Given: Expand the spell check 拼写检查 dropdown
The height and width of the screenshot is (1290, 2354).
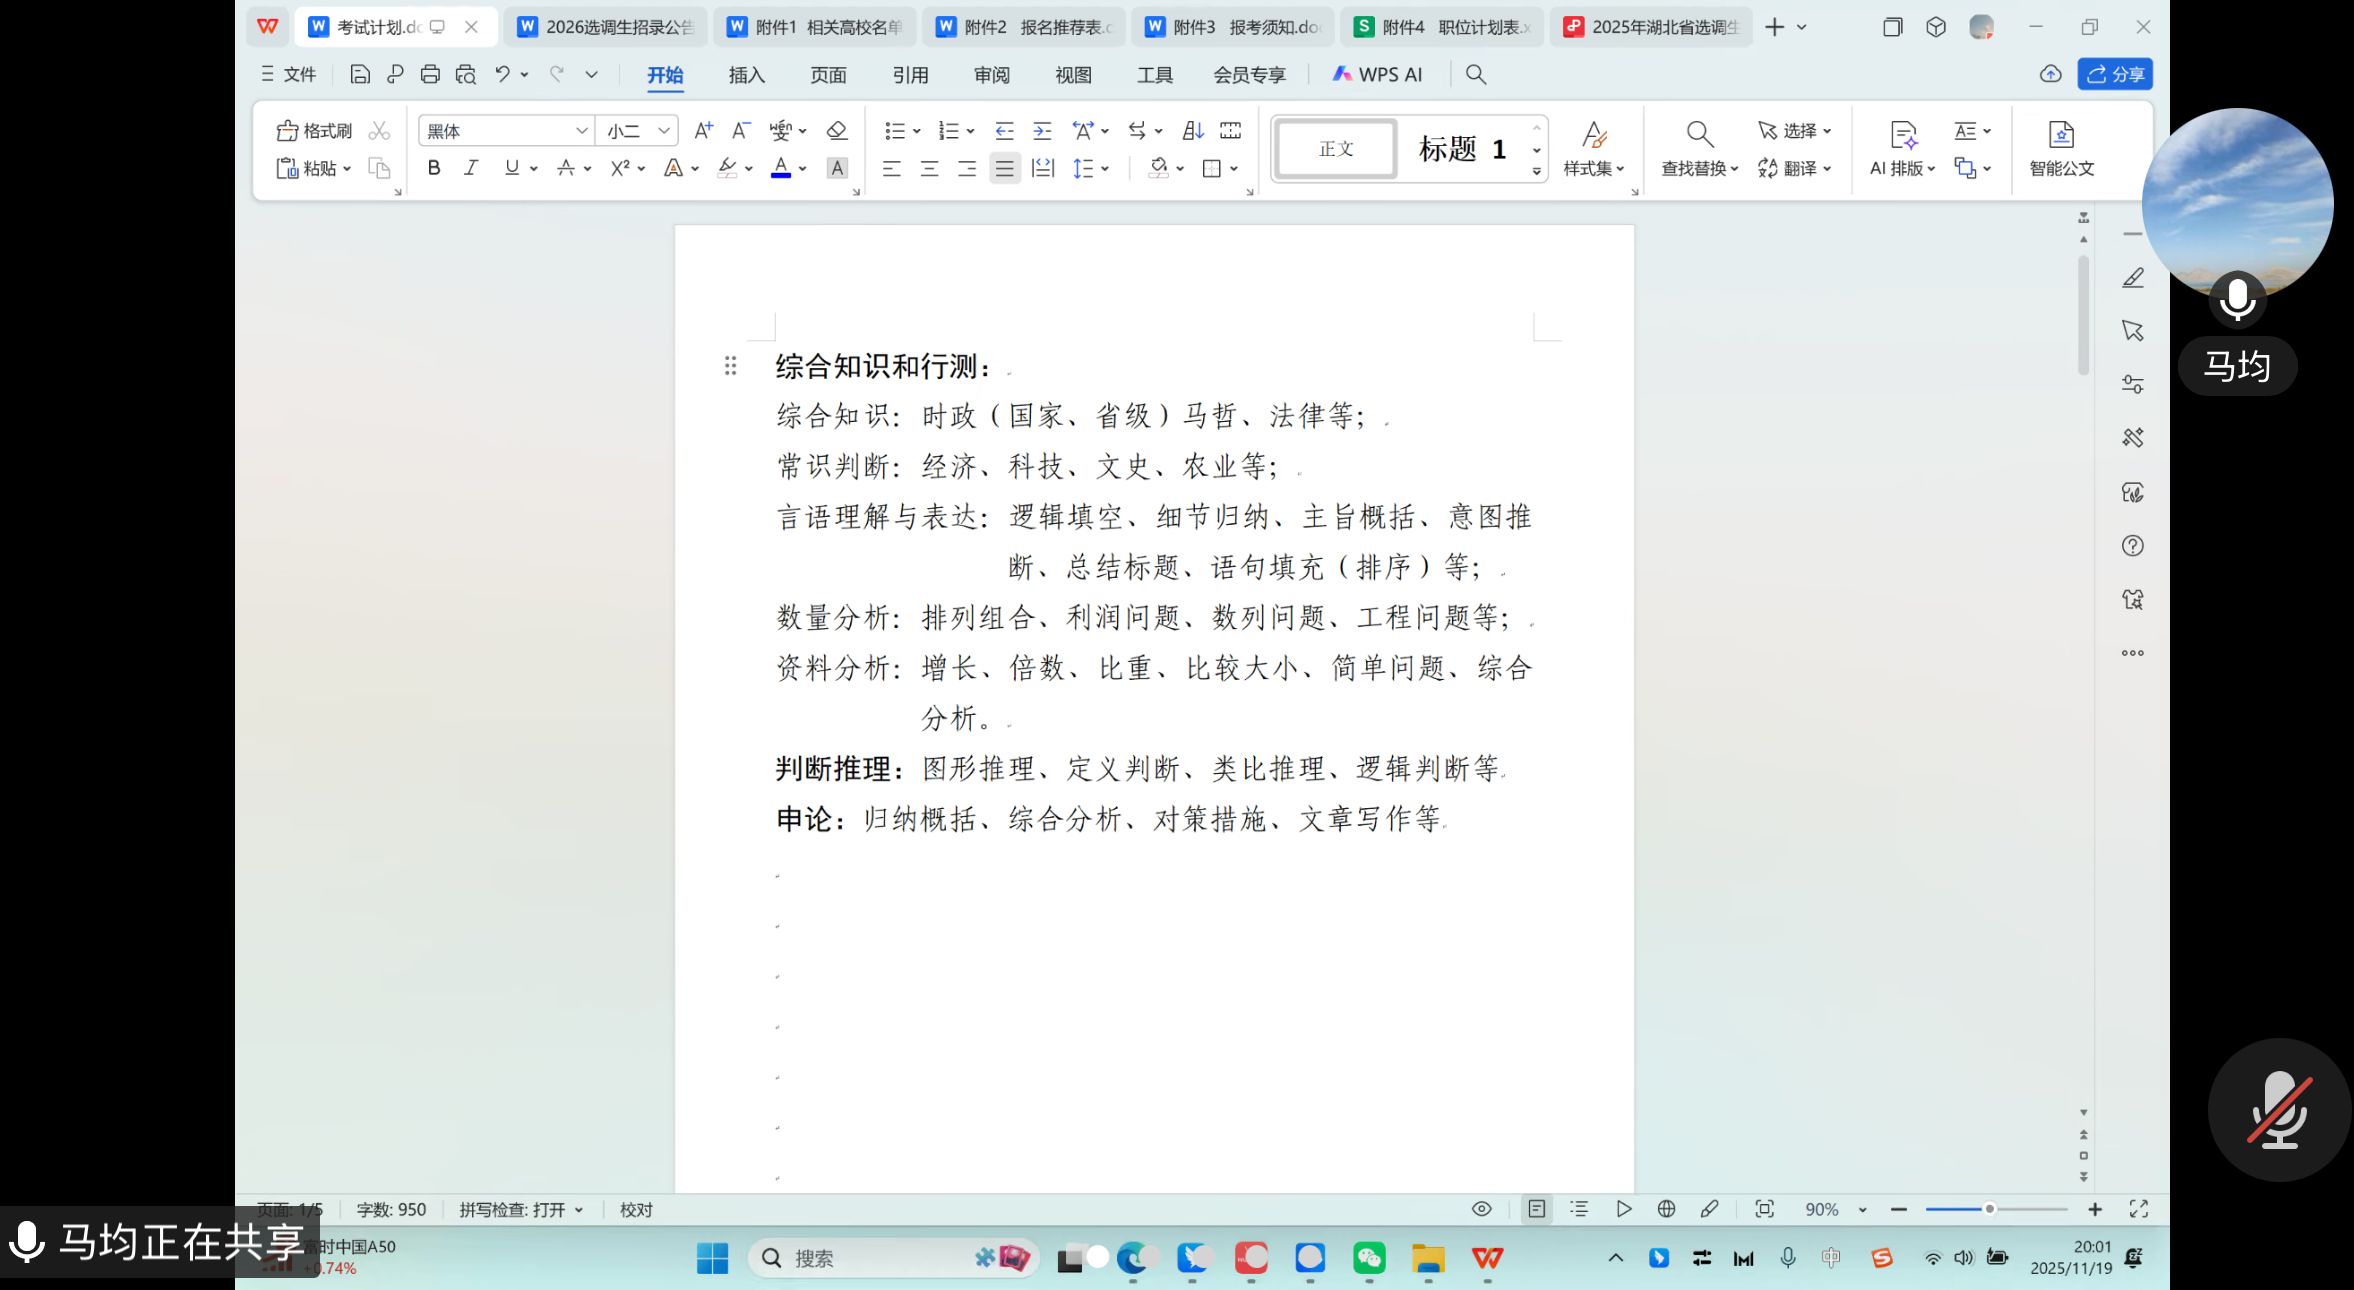Looking at the screenshot, I should 579,1210.
